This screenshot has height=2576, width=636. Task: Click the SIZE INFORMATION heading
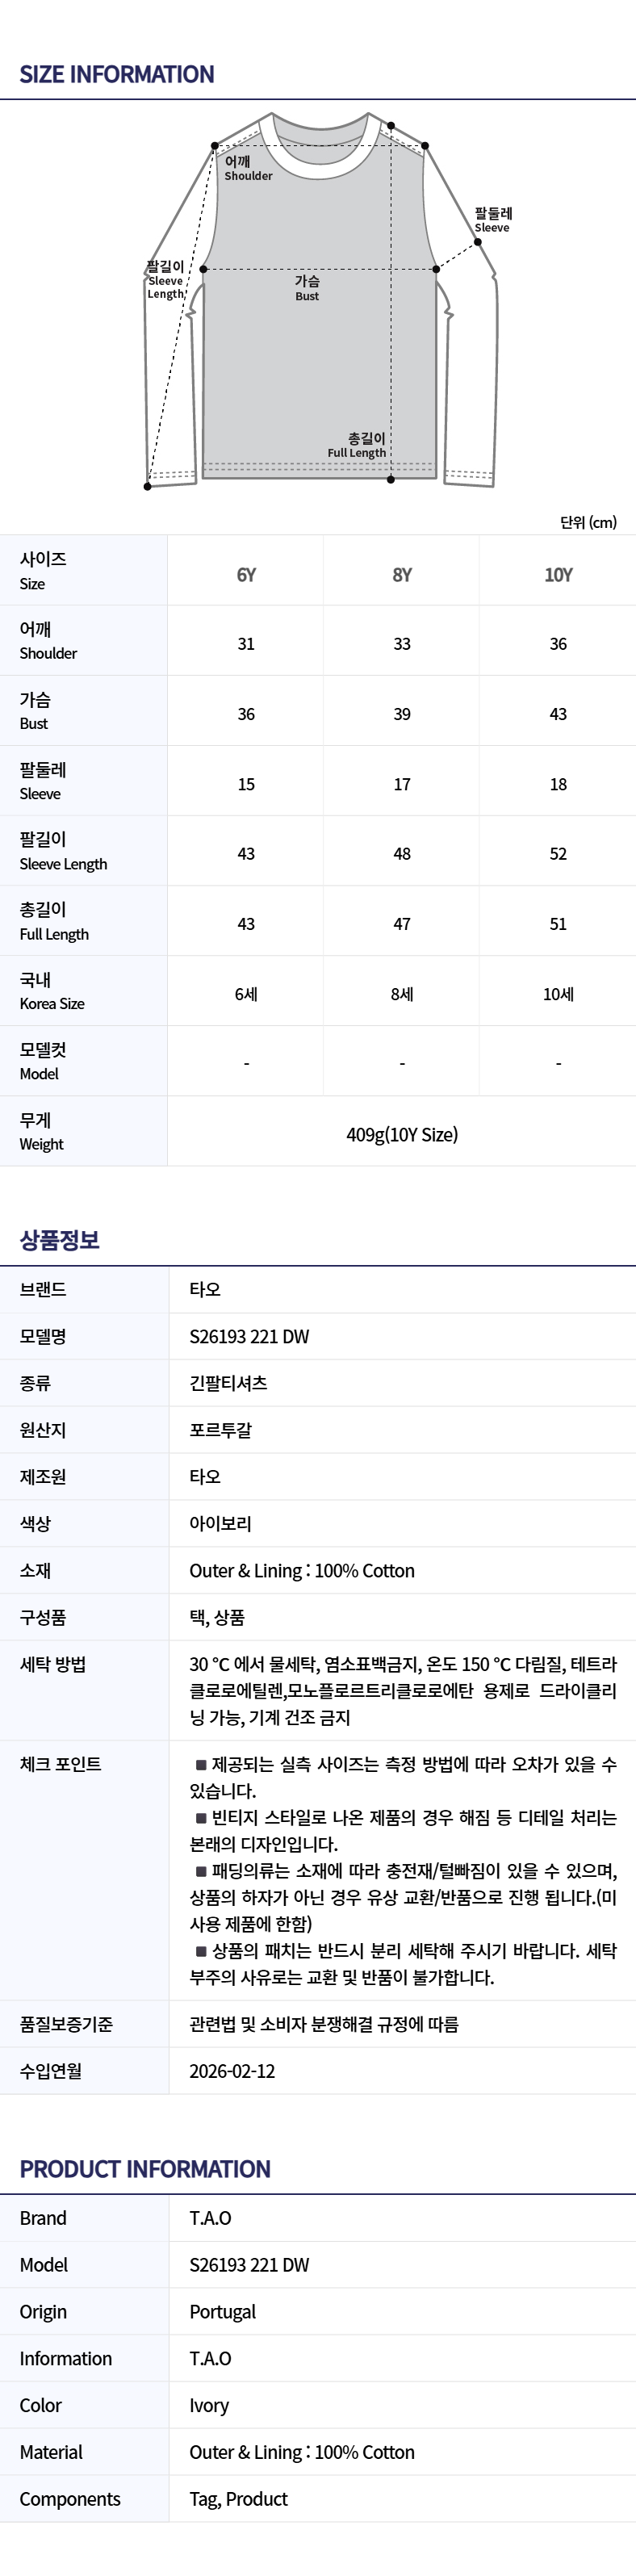tap(117, 75)
